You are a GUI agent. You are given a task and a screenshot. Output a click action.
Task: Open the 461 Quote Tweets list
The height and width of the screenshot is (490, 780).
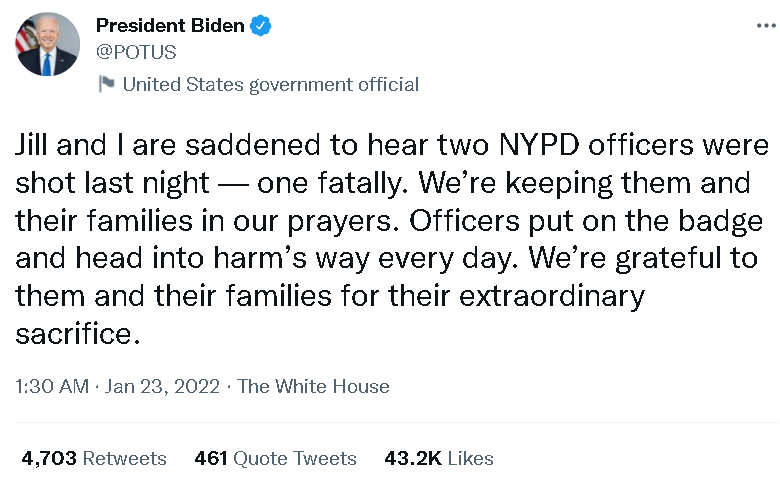(x=276, y=458)
